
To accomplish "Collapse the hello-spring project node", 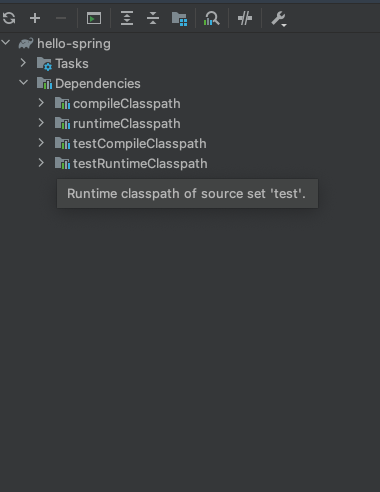I will 6,43.
